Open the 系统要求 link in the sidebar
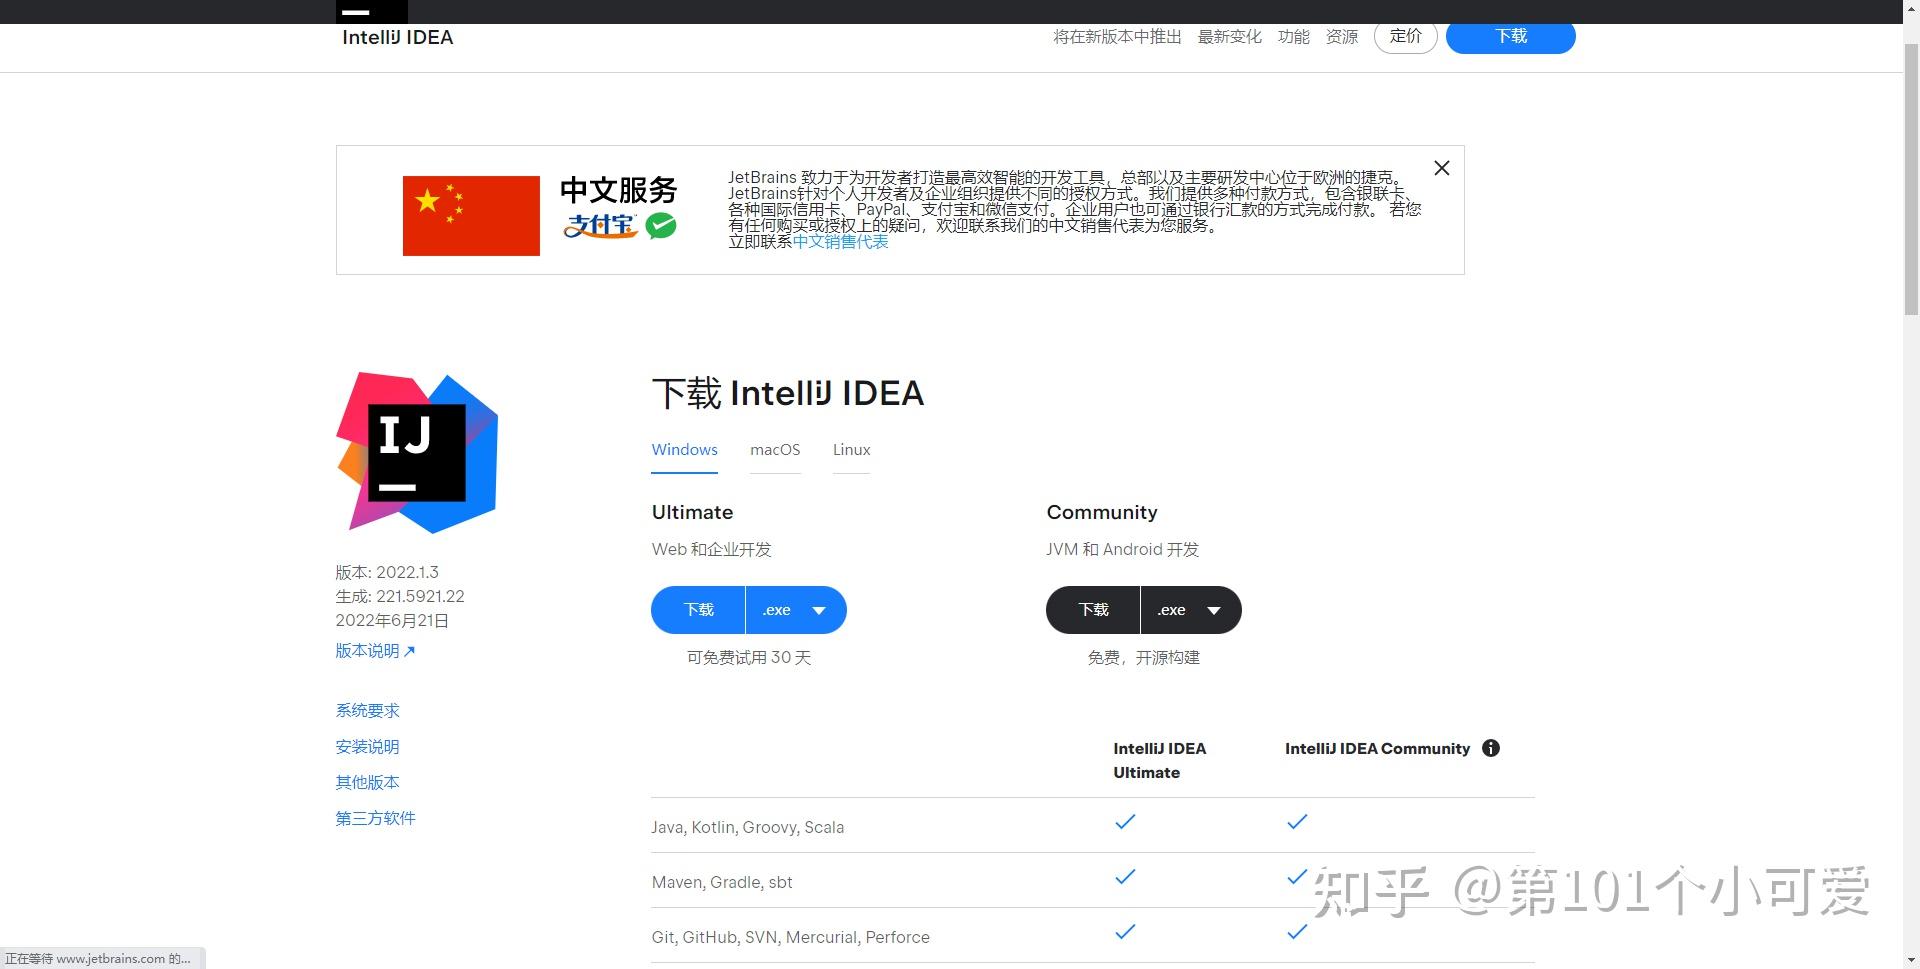1920x969 pixels. (366, 710)
